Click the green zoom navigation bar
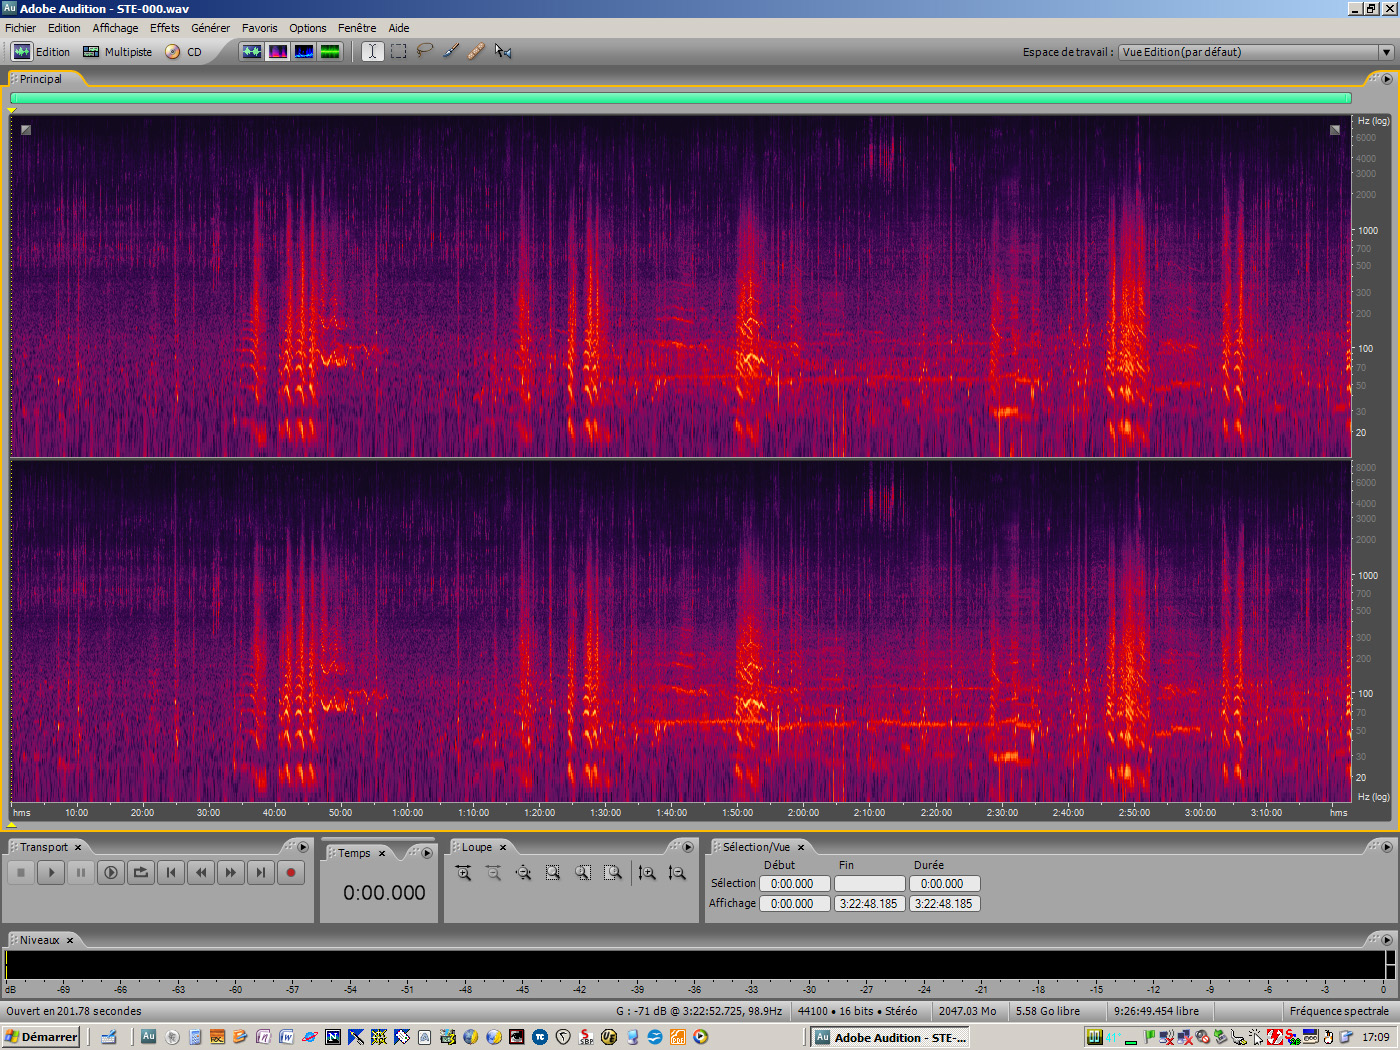 (680, 98)
